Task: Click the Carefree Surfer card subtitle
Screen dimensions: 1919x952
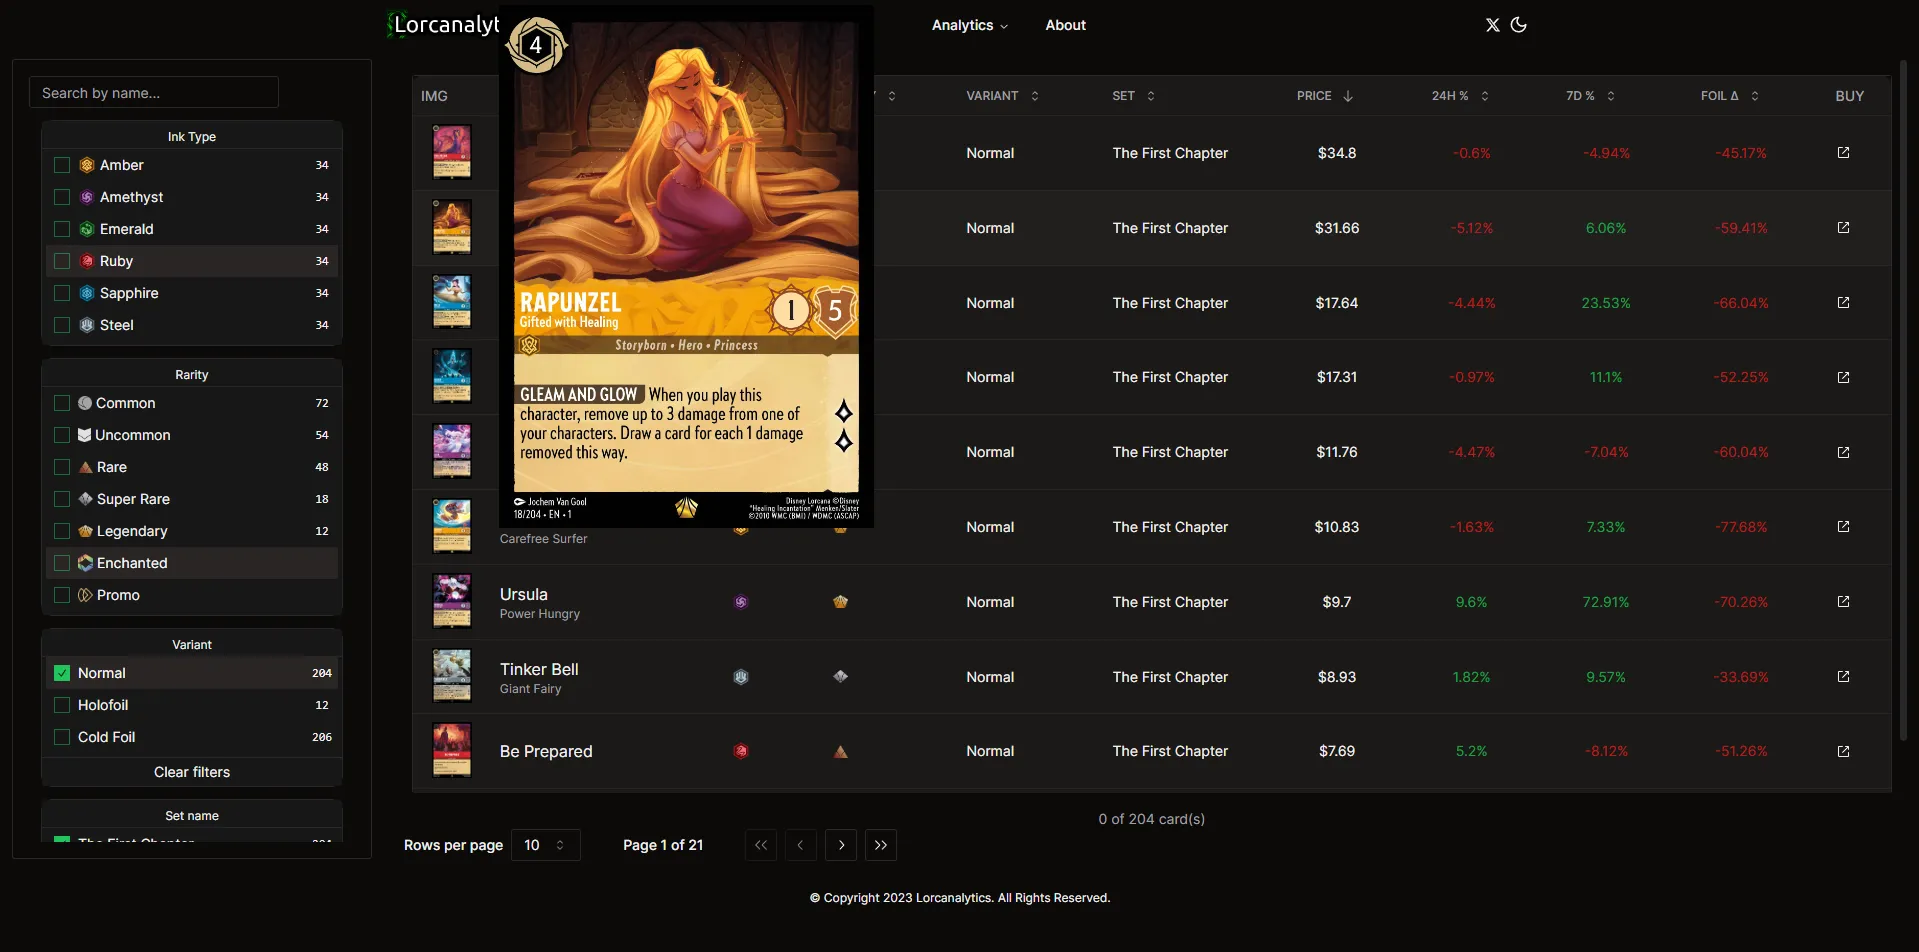Action: coord(544,539)
